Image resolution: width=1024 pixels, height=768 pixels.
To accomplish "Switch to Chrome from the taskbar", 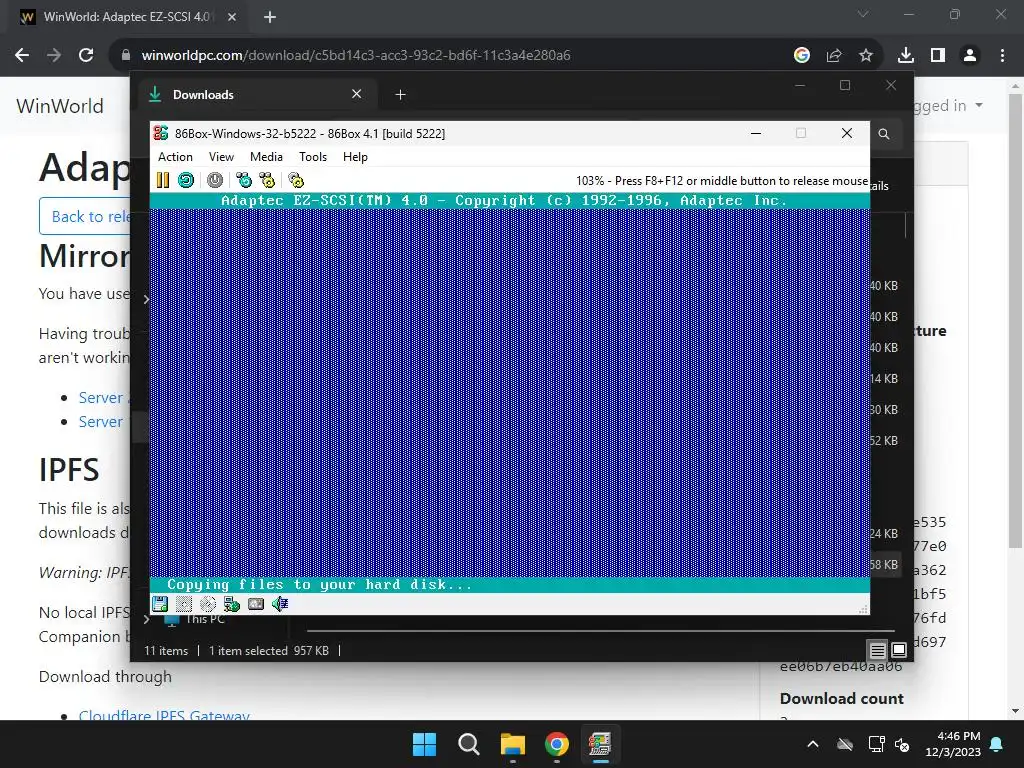I will coord(556,744).
